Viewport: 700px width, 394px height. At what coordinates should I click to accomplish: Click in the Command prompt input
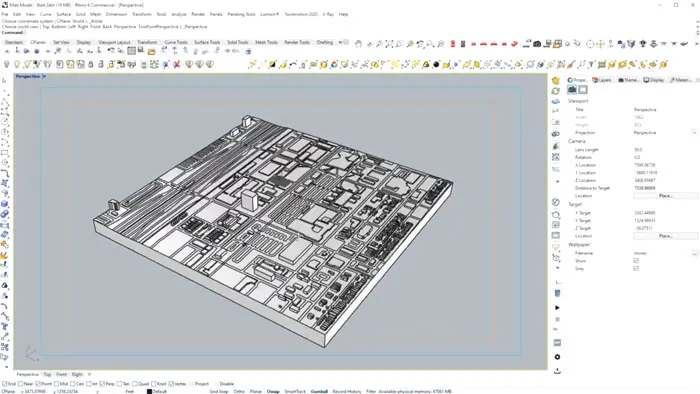click(x=357, y=33)
